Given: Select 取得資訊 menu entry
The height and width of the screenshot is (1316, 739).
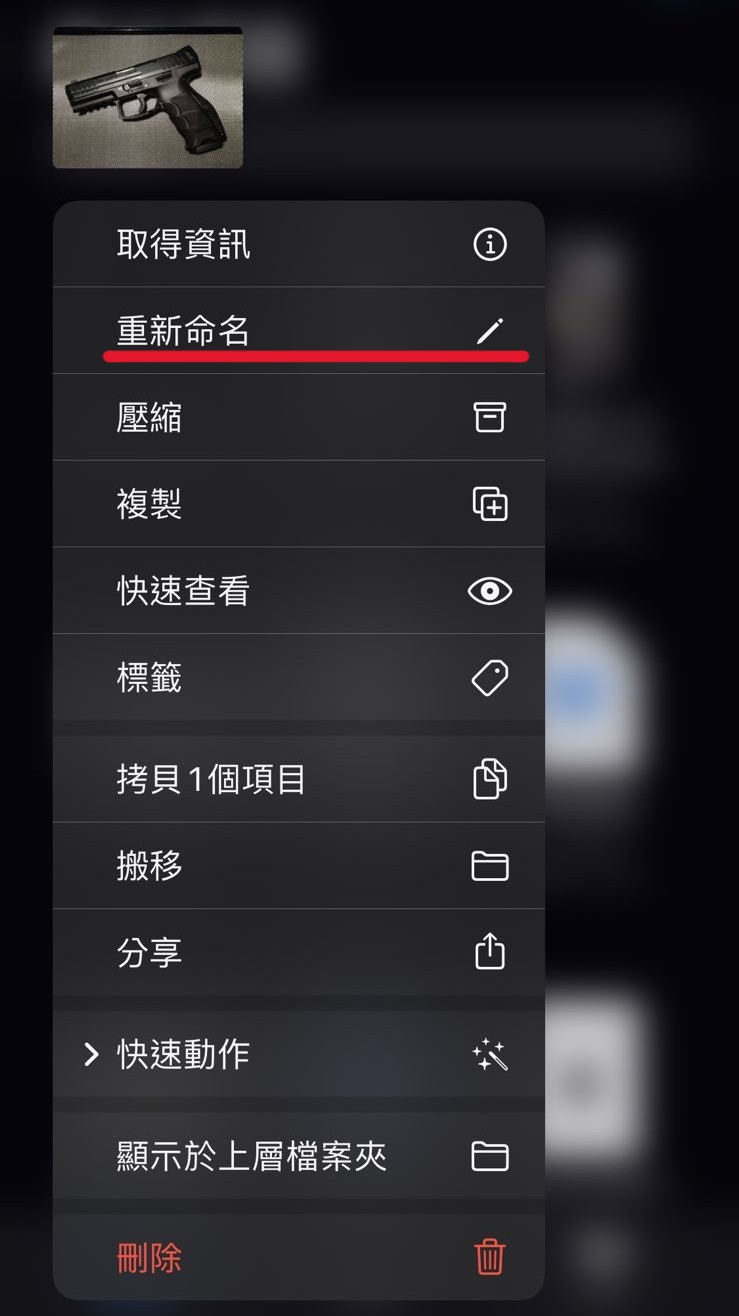Looking at the screenshot, I should (x=299, y=244).
